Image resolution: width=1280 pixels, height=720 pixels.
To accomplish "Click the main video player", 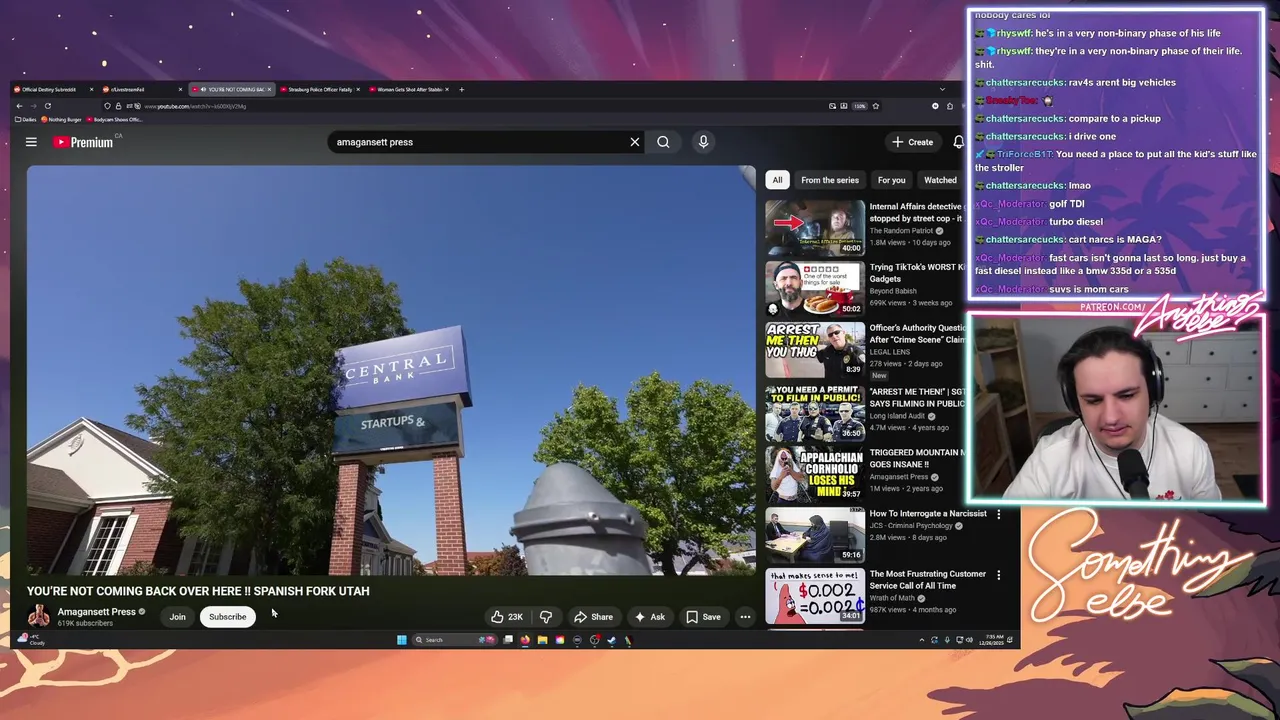I will (x=391, y=370).
